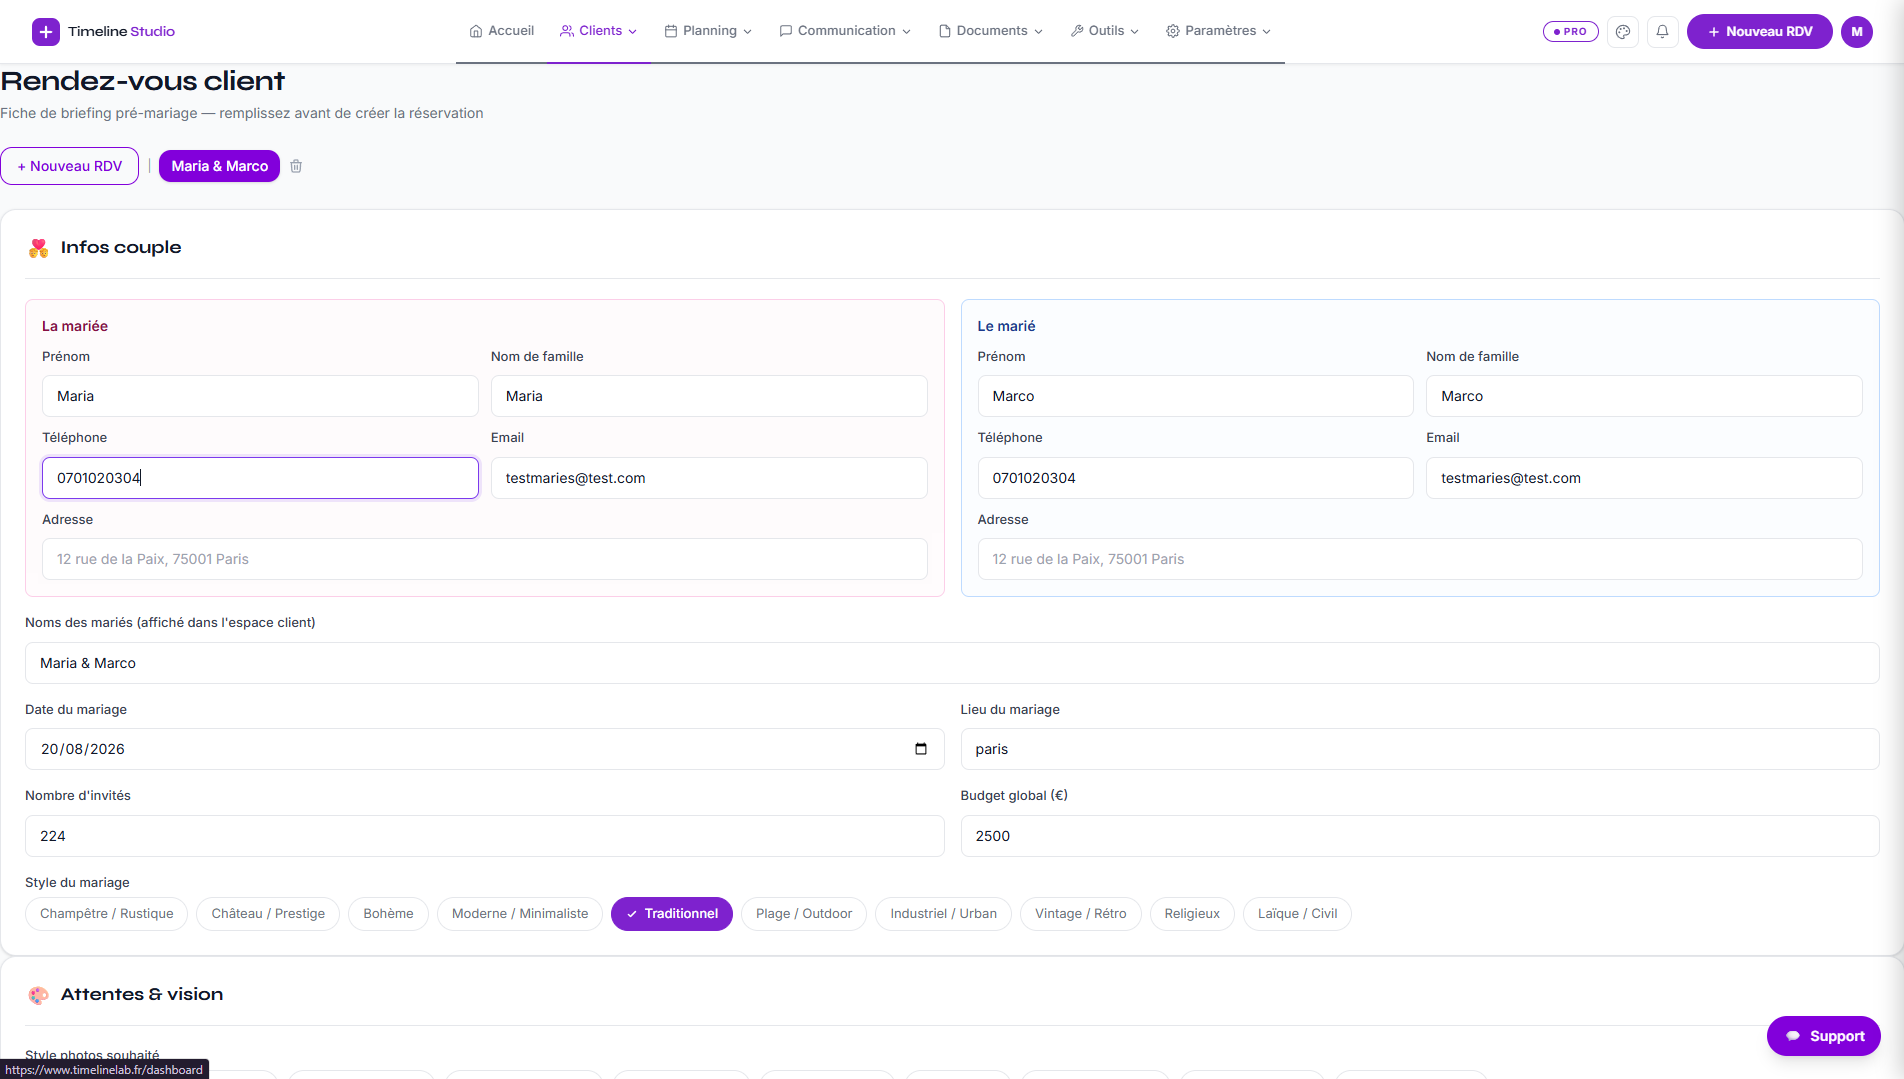Image resolution: width=1904 pixels, height=1079 pixels.
Task: Open the Support chat button
Action: point(1824,1036)
